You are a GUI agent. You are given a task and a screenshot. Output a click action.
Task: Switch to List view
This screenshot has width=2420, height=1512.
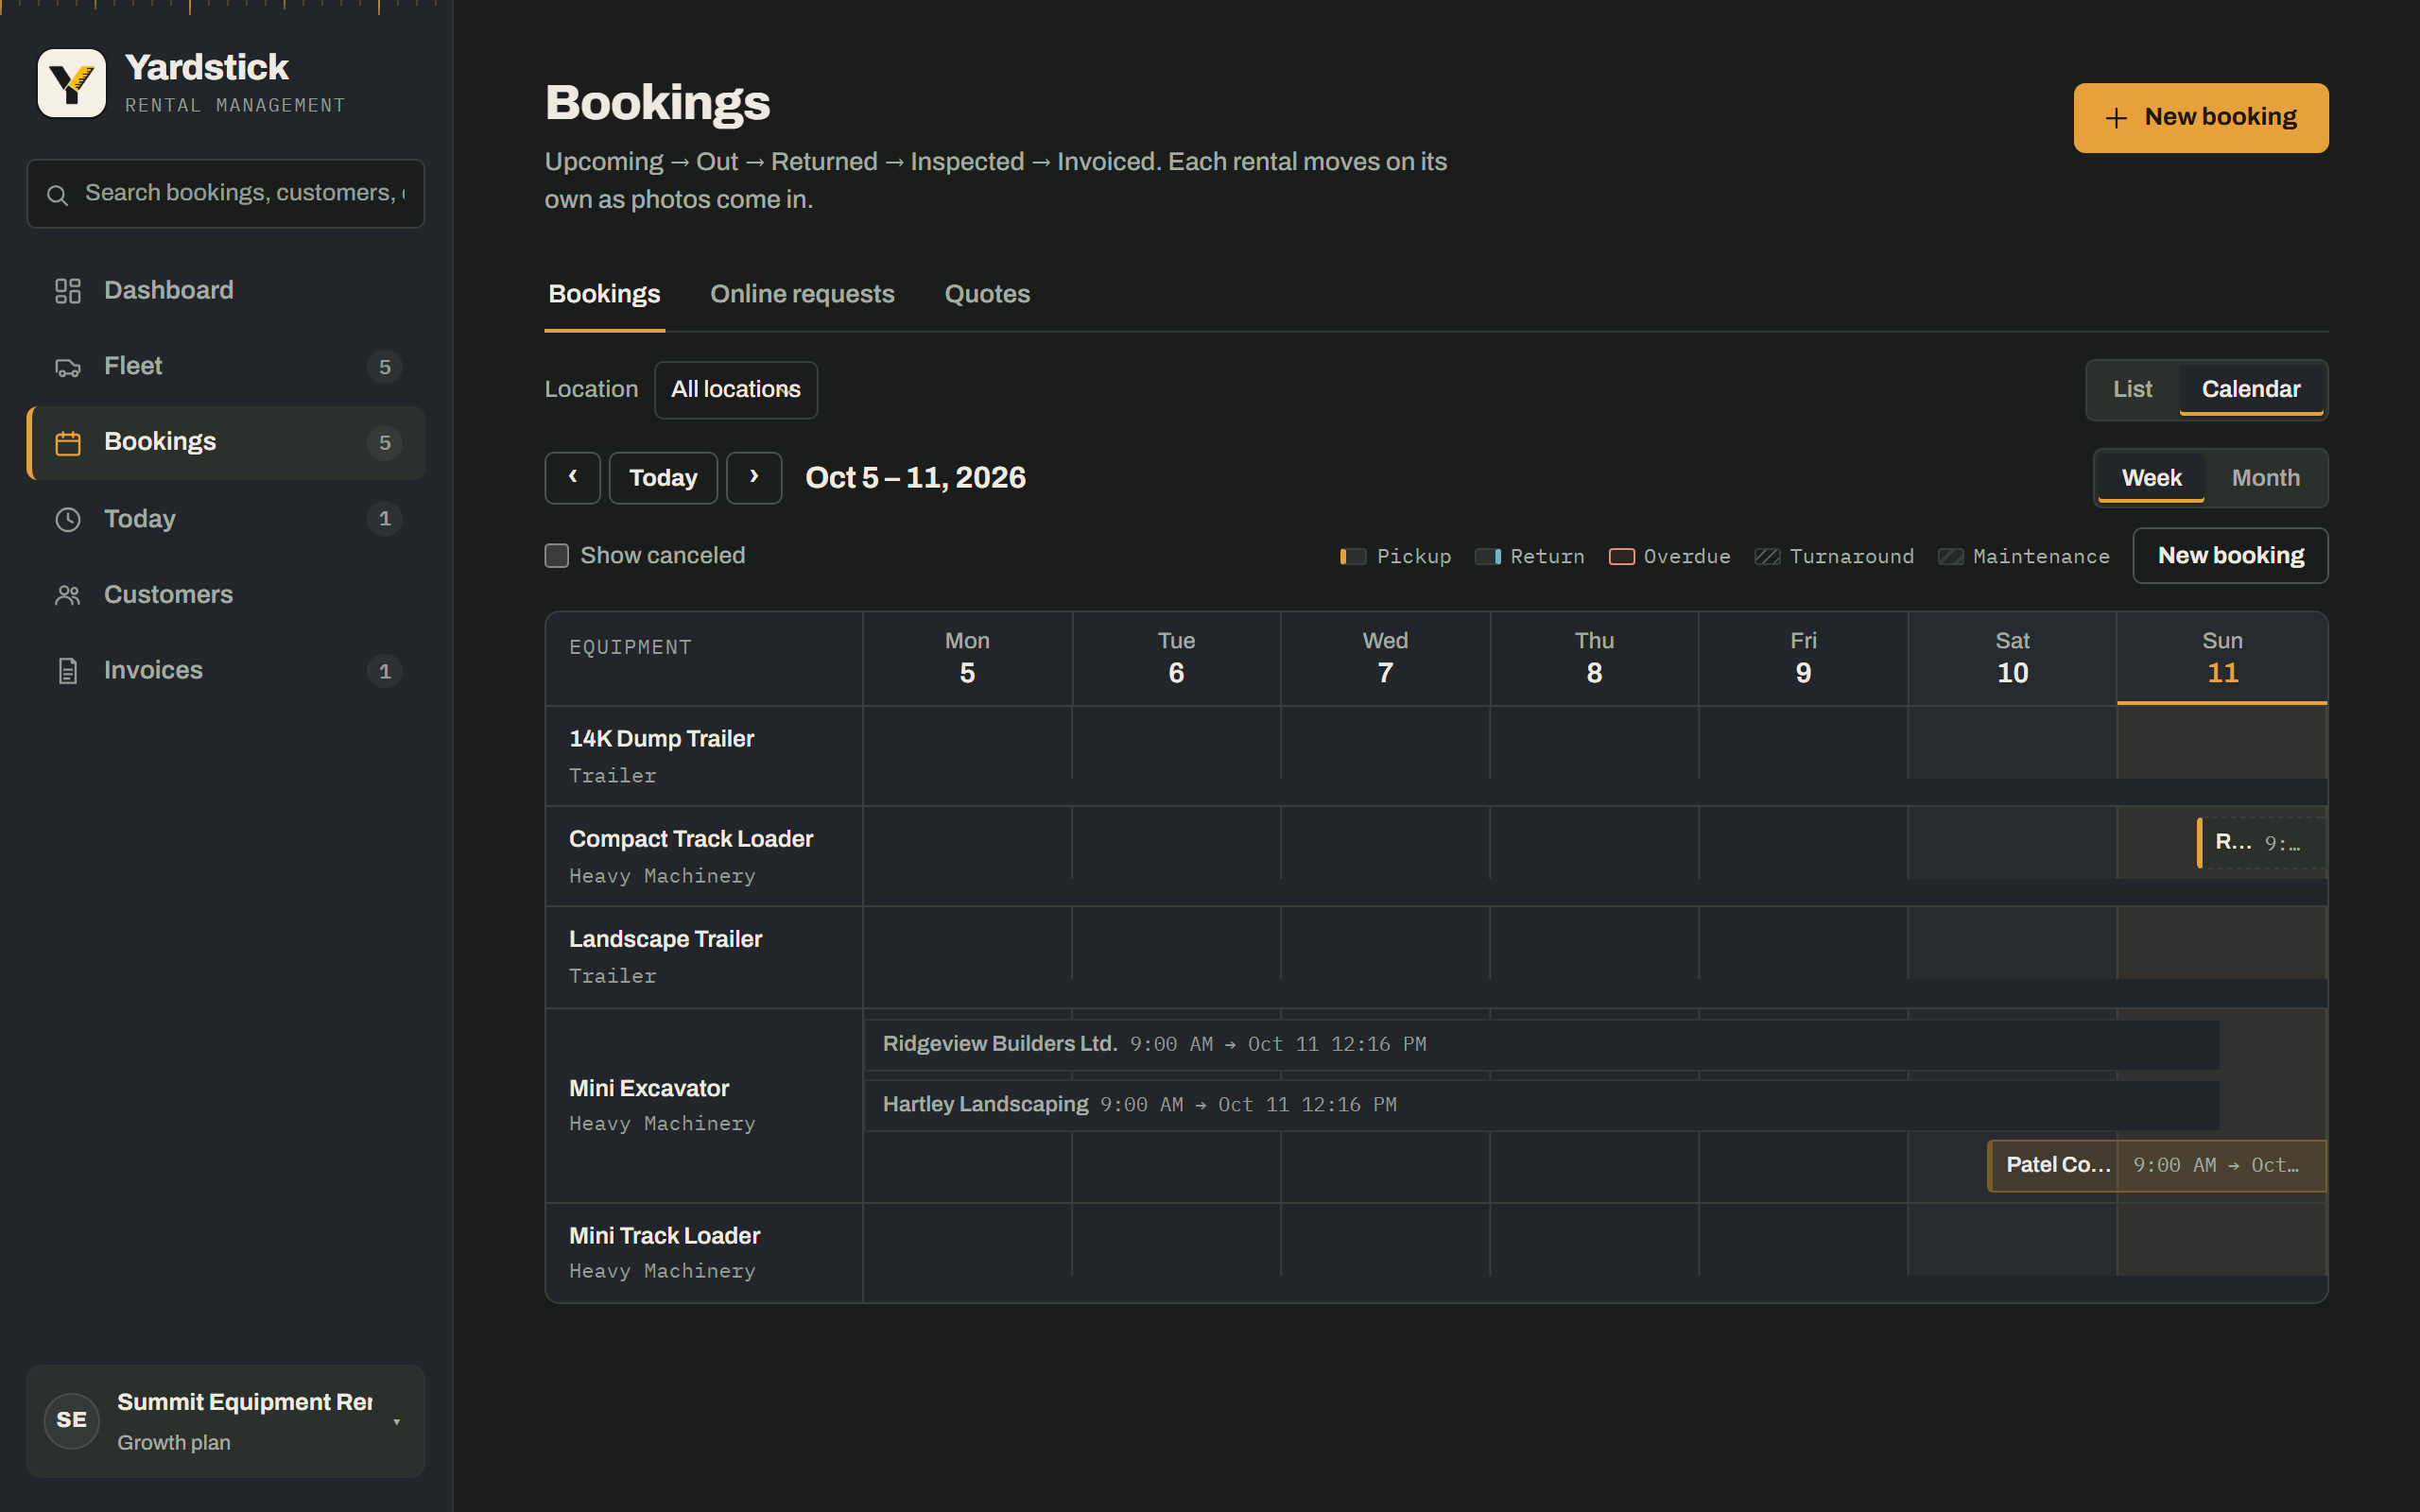(2132, 389)
